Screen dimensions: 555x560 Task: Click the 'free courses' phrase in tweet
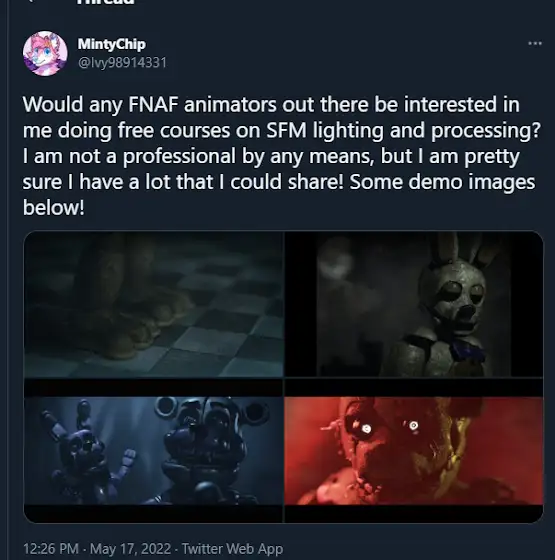tap(174, 131)
